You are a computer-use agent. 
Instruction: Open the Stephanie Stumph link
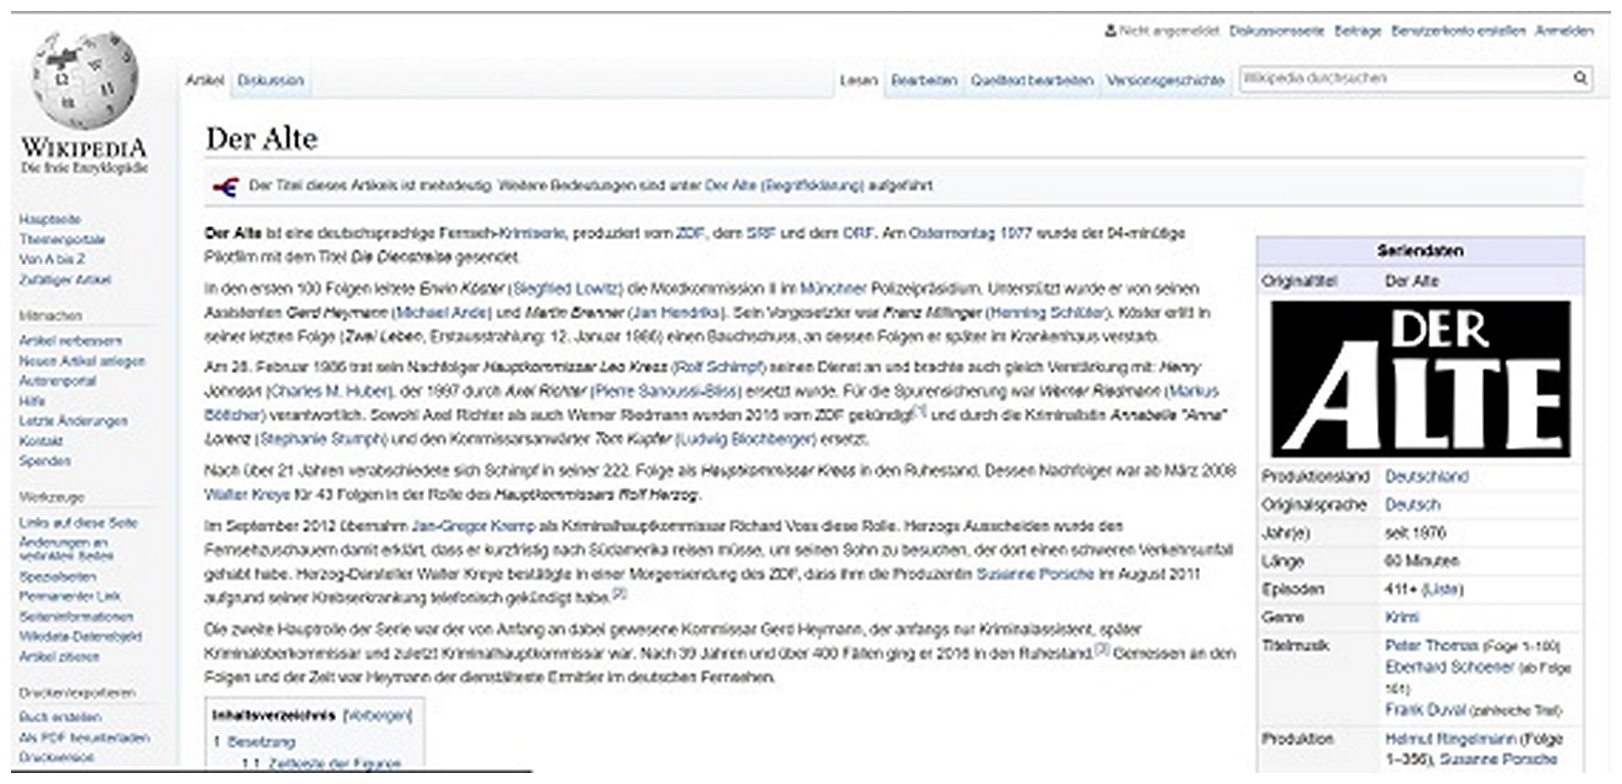[x=321, y=439]
